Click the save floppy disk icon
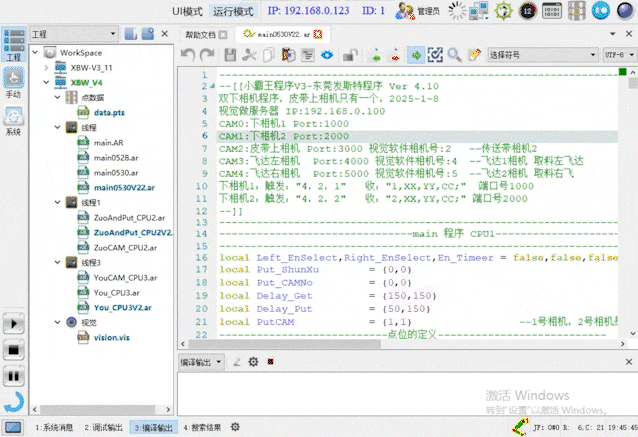 coord(230,55)
